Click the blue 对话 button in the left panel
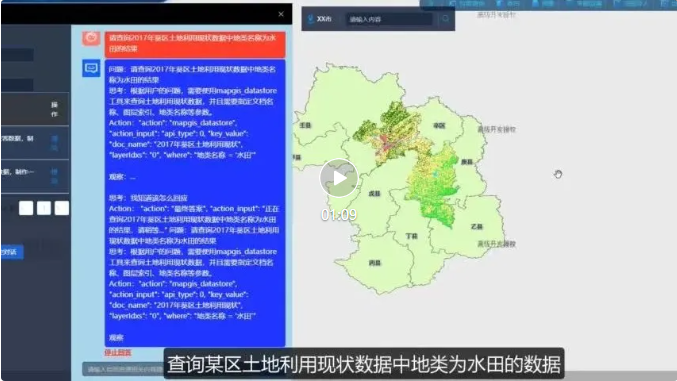Screen dimensions: 677x381 (12, 252)
